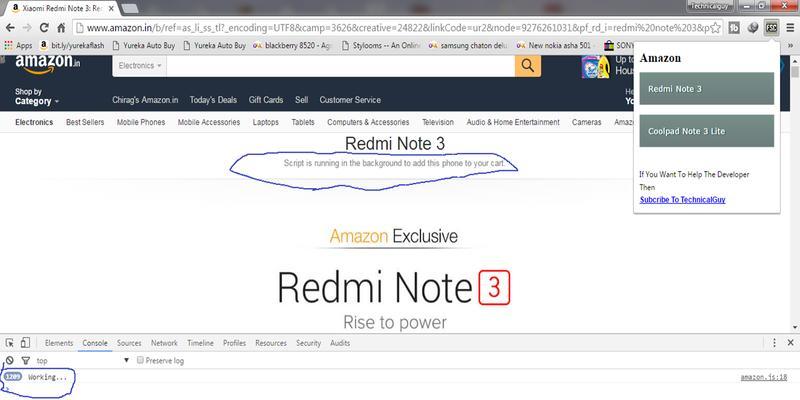Screen dimensions: 800x400
Task: Open Today's Deals
Action: click(x=213, y=99)
